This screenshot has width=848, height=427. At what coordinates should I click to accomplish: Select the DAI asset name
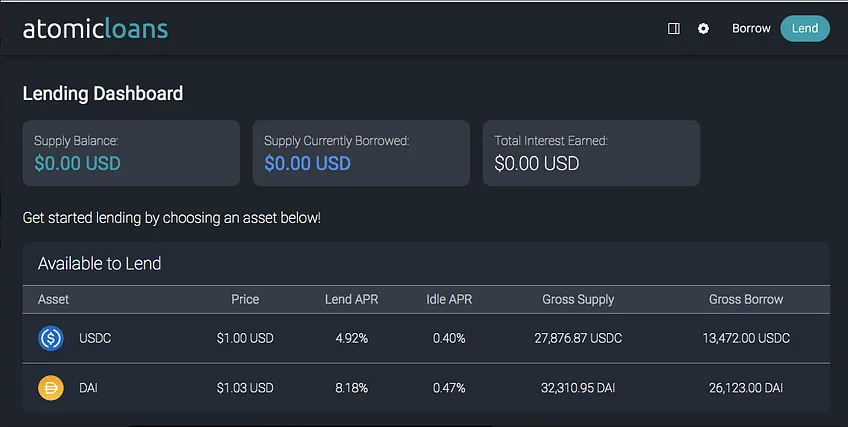click(x=88, y=388)
